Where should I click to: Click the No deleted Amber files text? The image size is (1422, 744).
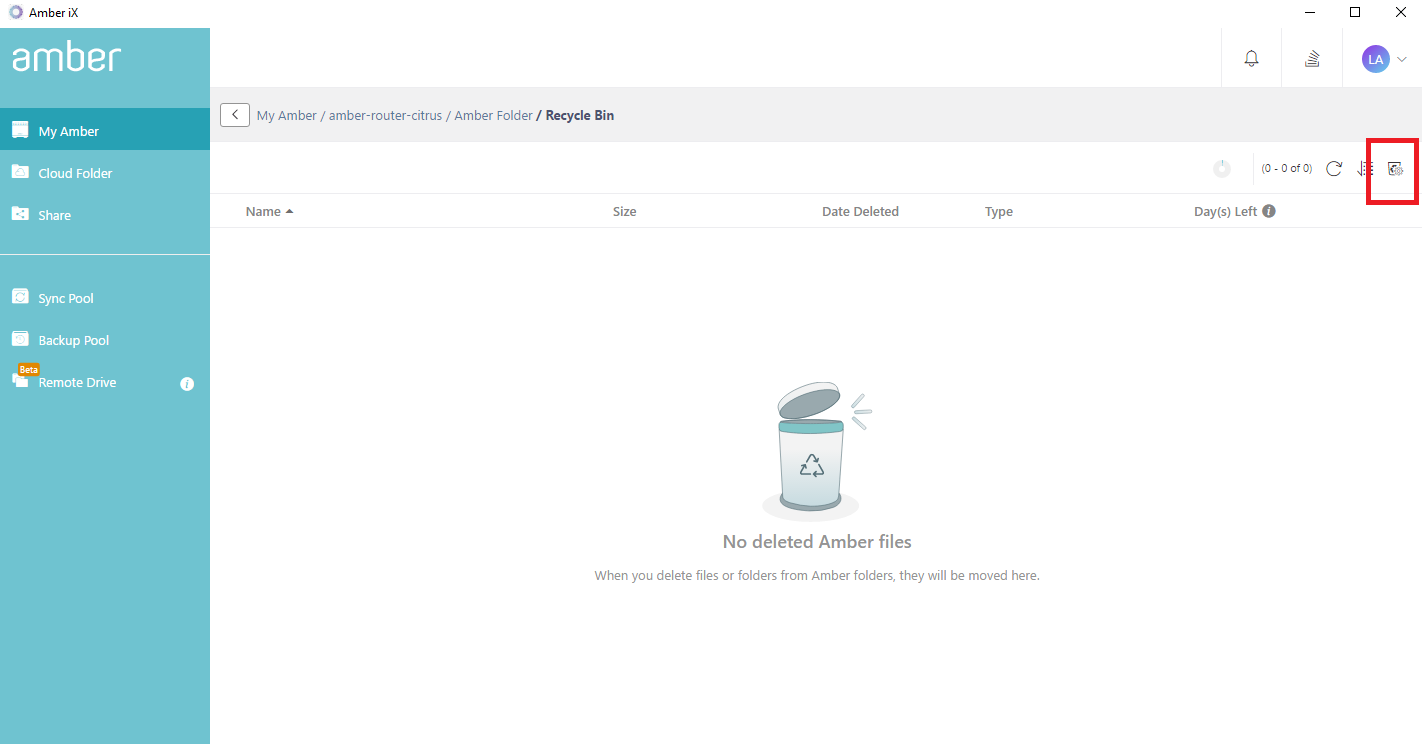(817, 542)
